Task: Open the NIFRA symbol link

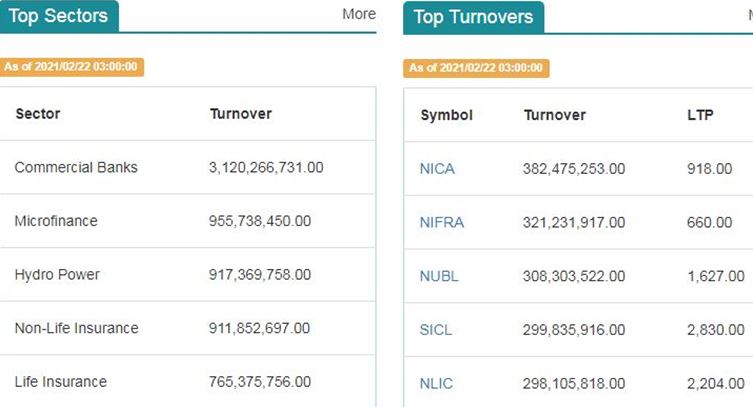Action: click(442, 222)
